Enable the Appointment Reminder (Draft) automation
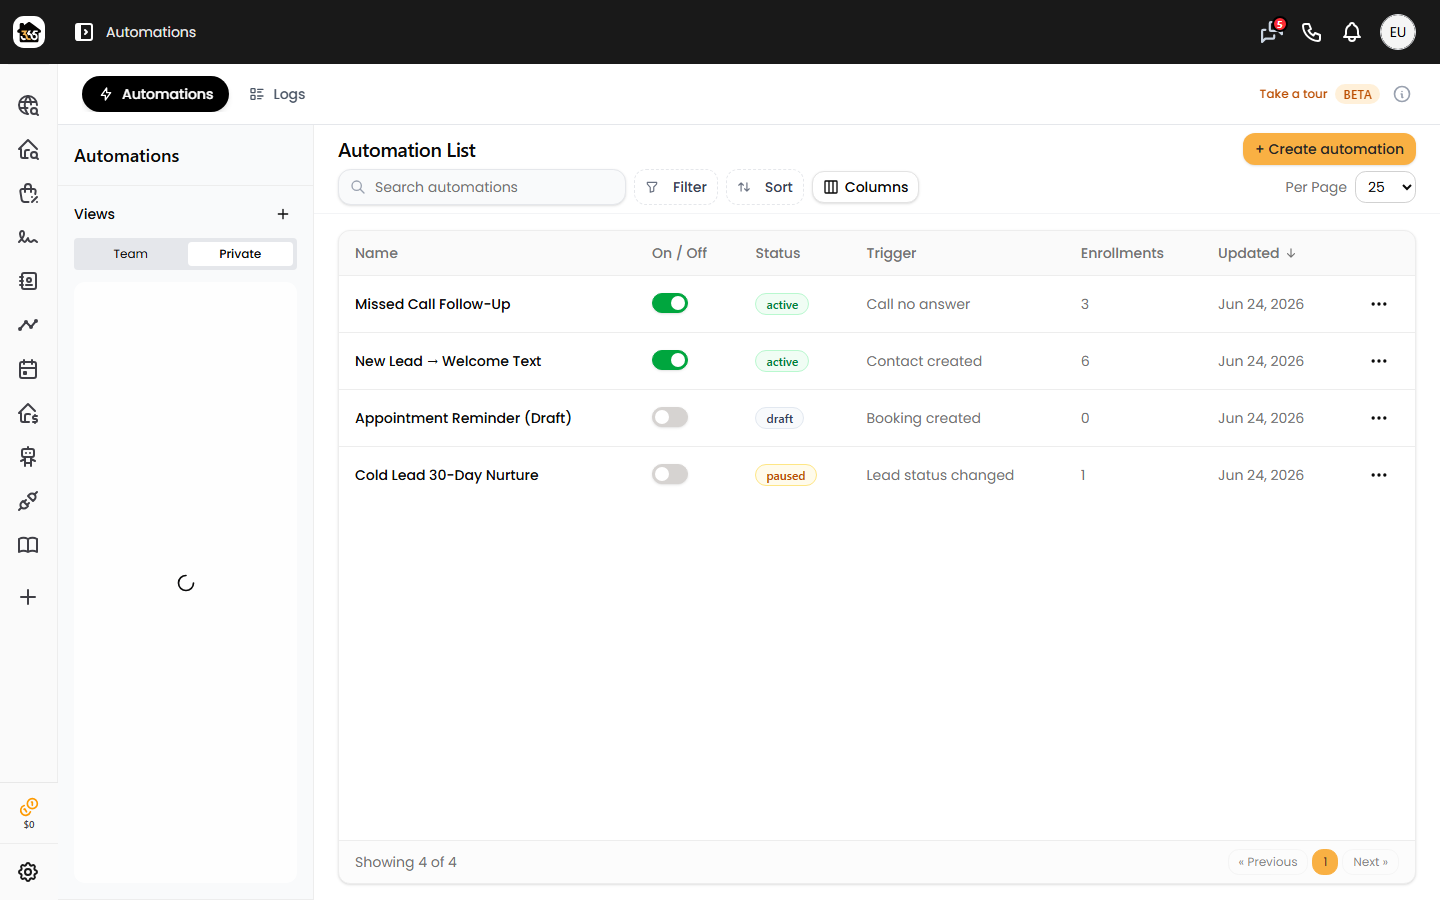1440x900 pixels. coord(670,417)
